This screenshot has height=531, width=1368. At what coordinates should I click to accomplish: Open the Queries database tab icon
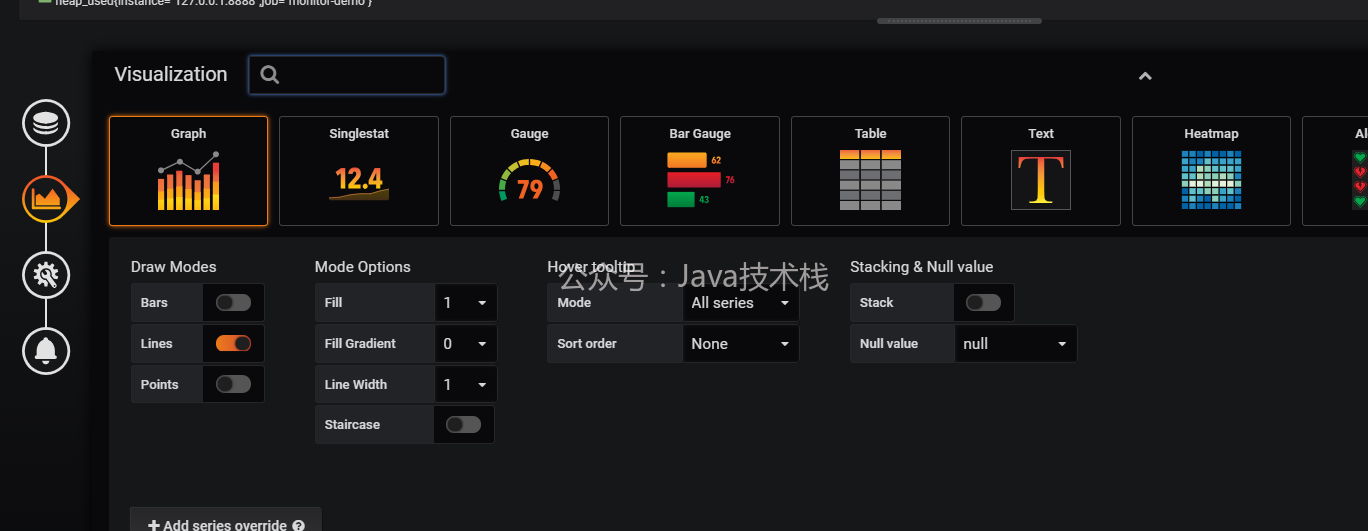46,124
